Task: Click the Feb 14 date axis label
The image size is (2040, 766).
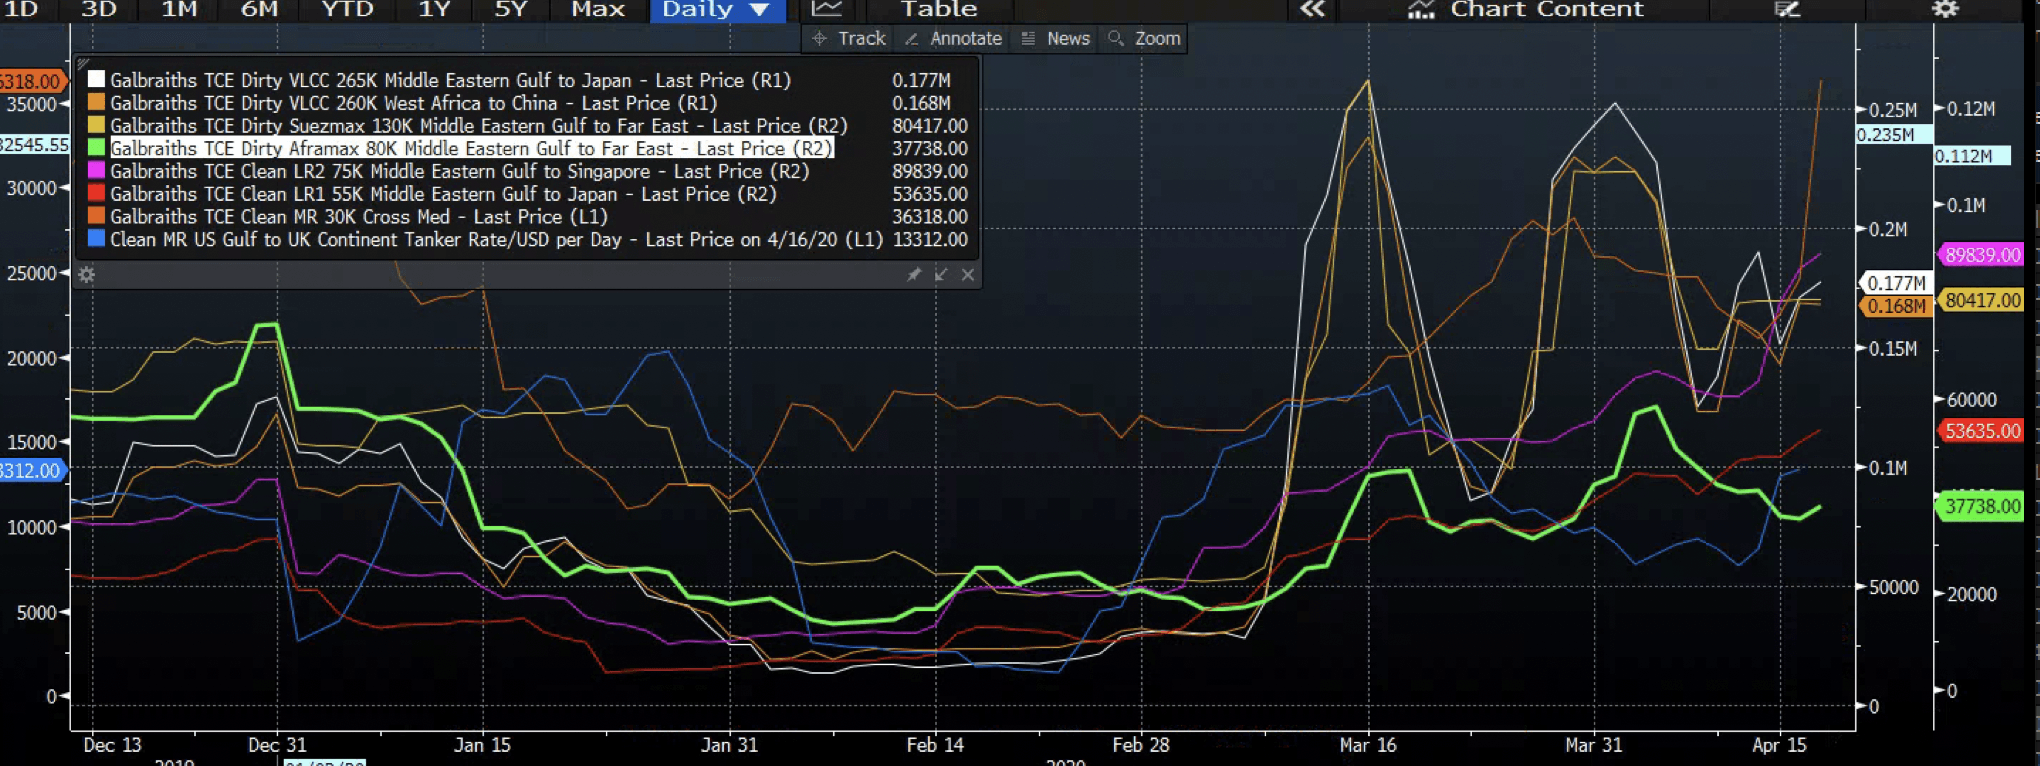Action: click(x=935, y=745)
